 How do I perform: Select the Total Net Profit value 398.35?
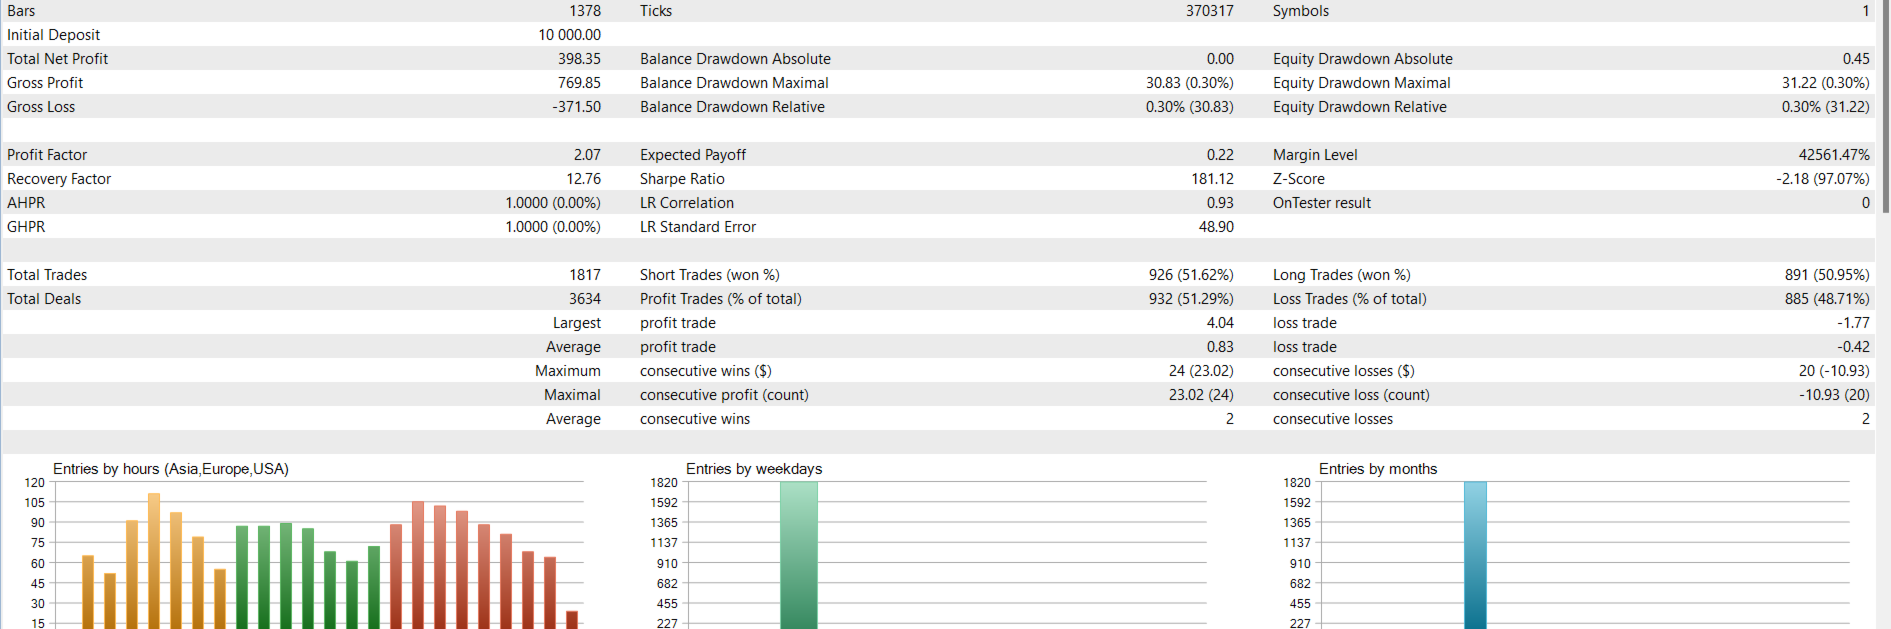579,59
